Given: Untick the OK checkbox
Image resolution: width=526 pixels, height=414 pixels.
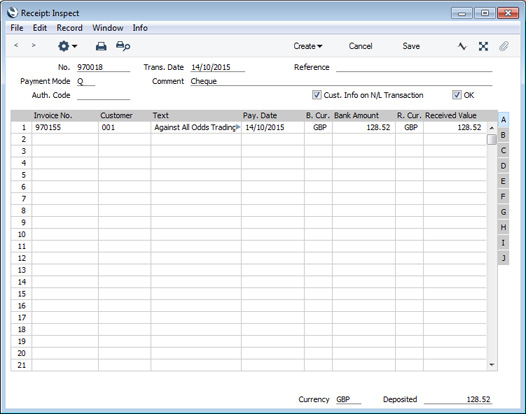Looking at the screenshot, I should [x=457, y=95].
